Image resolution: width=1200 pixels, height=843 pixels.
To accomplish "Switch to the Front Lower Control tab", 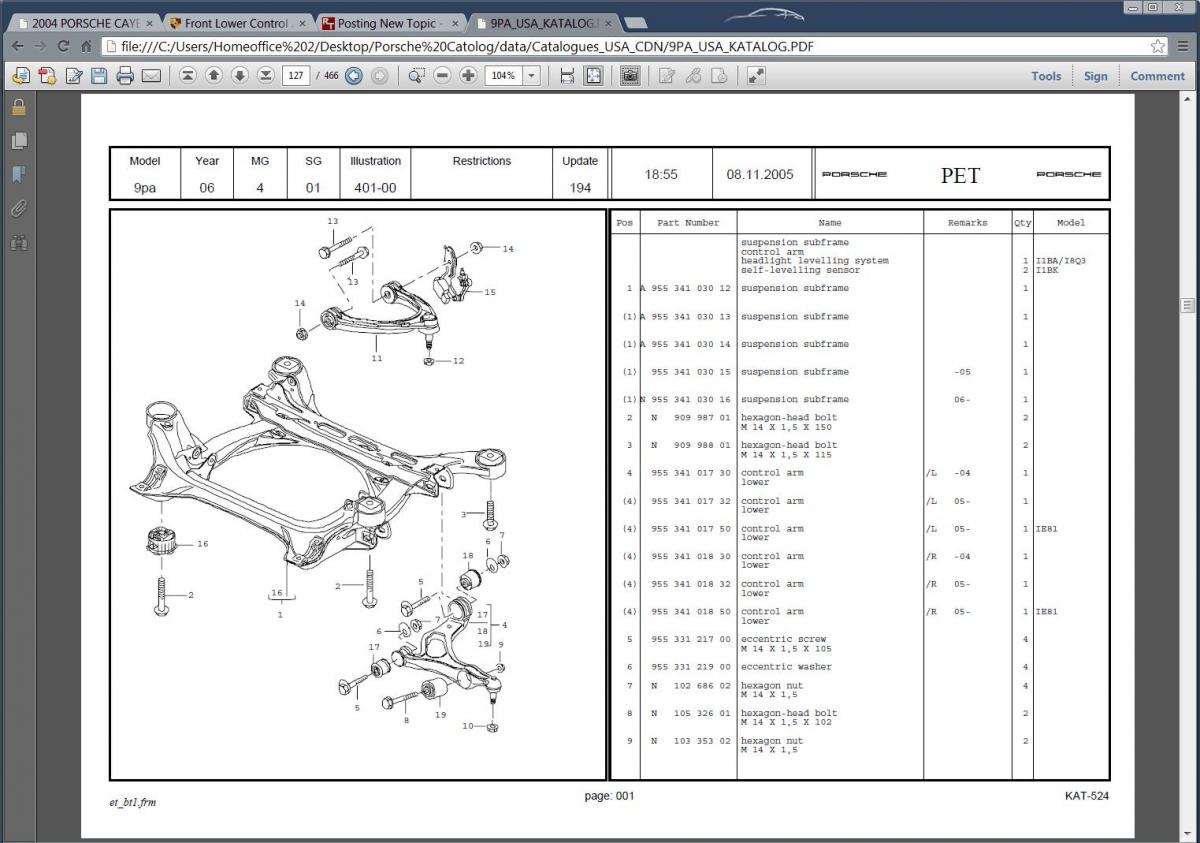I will tap(236, 22).
